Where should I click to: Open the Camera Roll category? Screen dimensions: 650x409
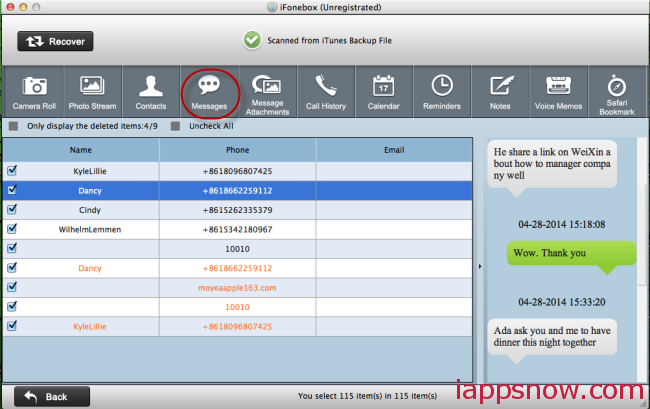click(x=34, y=92)
